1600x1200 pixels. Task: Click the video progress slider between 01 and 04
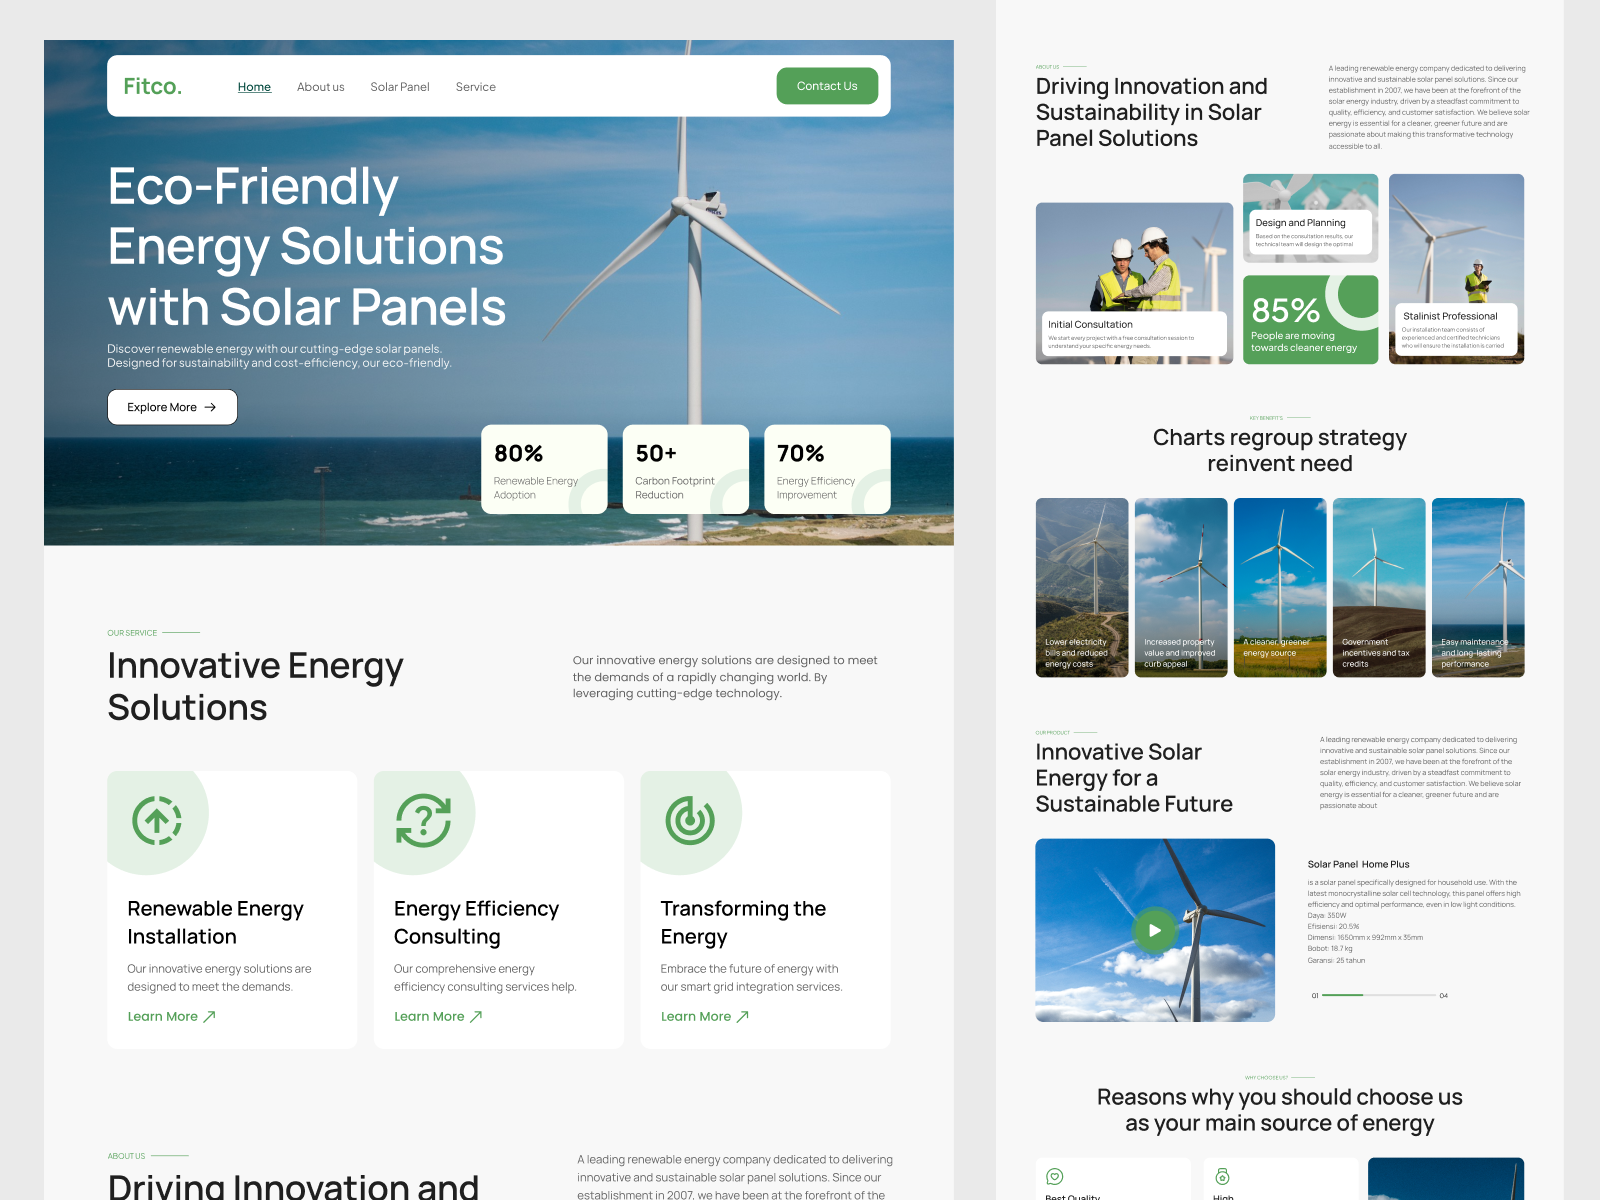[x=1377, y=995]
